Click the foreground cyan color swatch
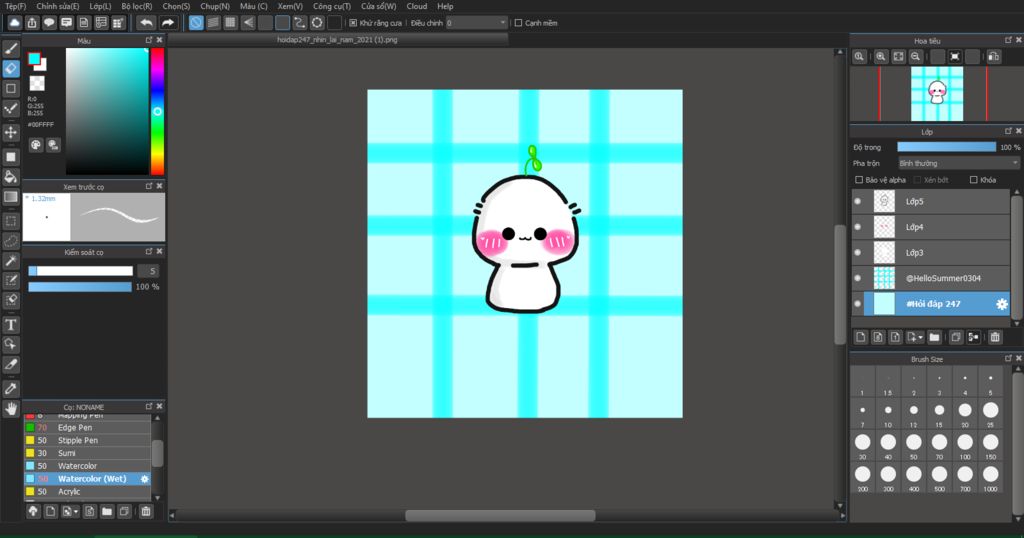 point(34,59)
